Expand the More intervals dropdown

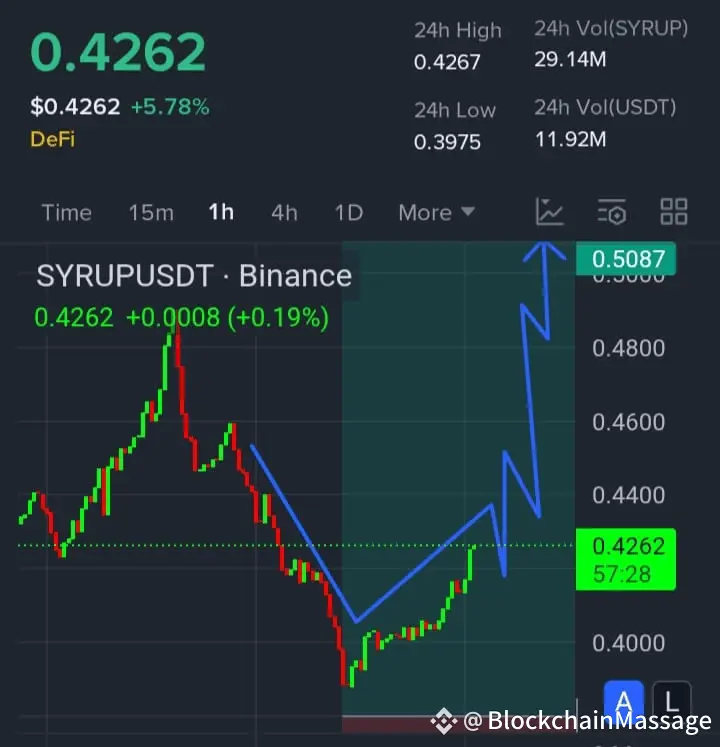[436, 212]
